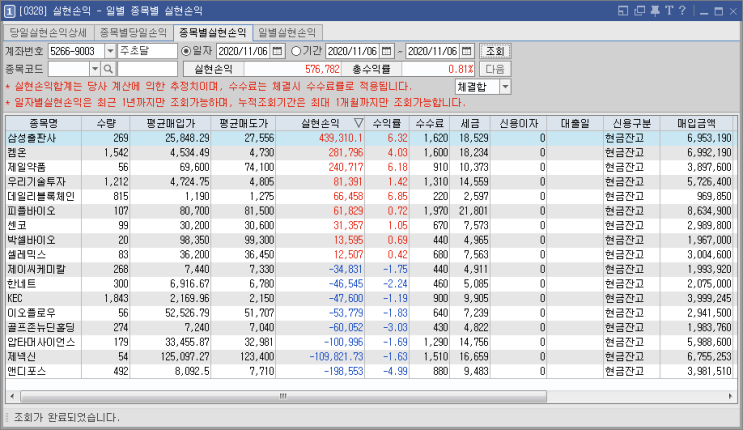Click the horizontal scrollbar thumb
The width and height of the screenshot is (743, 430).
tap(283, 396)
